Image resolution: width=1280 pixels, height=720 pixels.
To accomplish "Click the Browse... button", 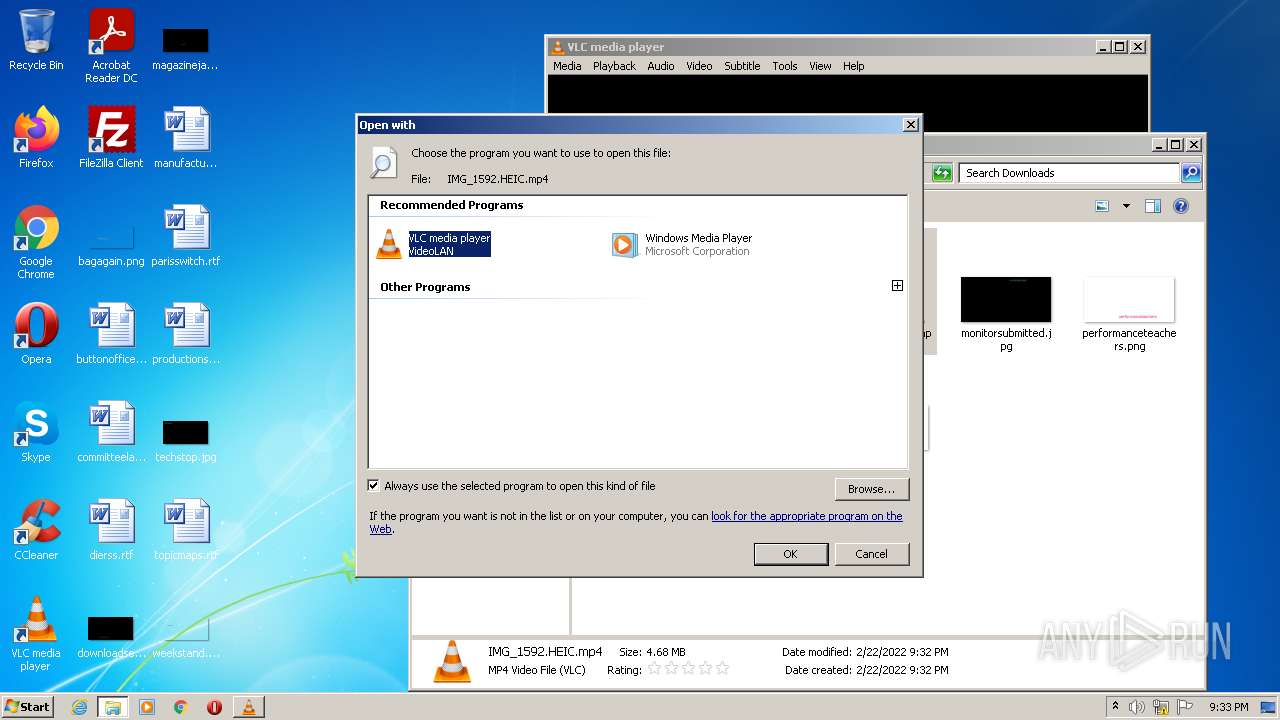I will (x=871, y=489).
